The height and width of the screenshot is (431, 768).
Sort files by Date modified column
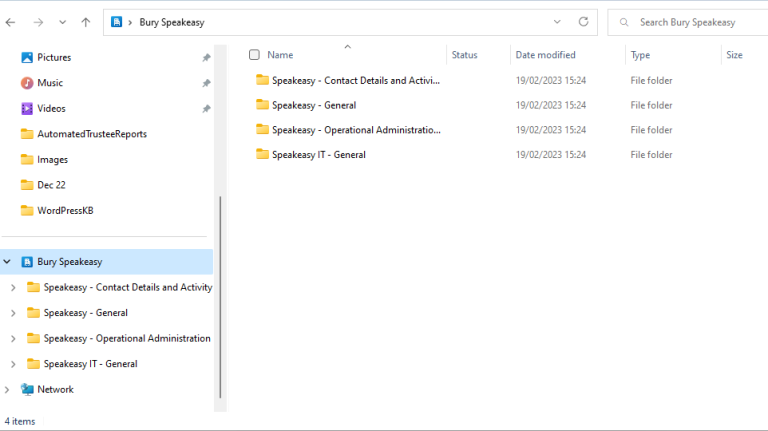point(545,55)
